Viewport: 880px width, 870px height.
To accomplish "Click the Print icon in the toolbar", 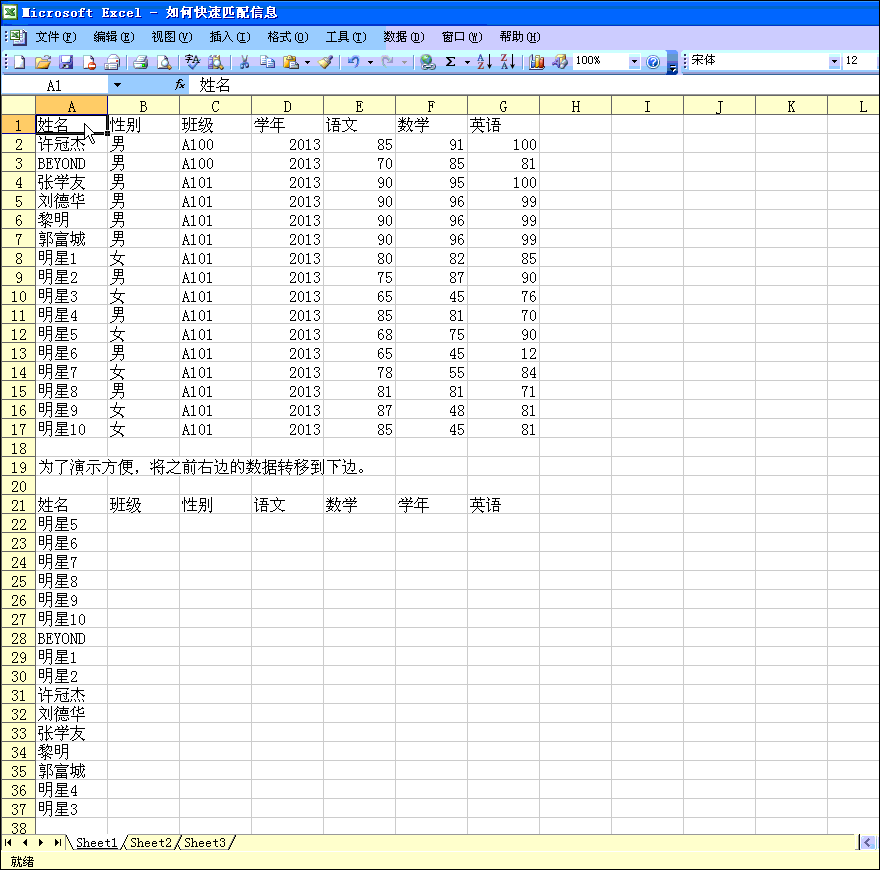I will 141,62.
